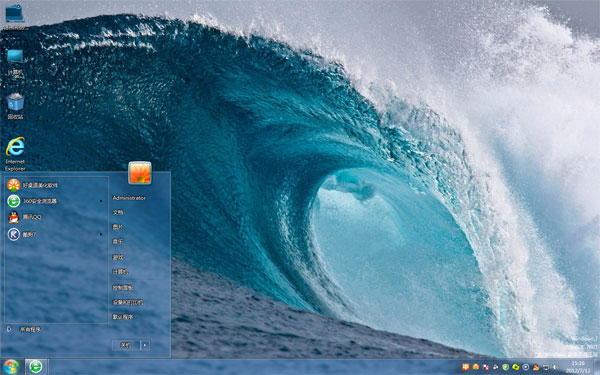Open Control Panel (控制面板) in Start menu
600x375 pixels.
pyautogui.click(x=122, y=287)
